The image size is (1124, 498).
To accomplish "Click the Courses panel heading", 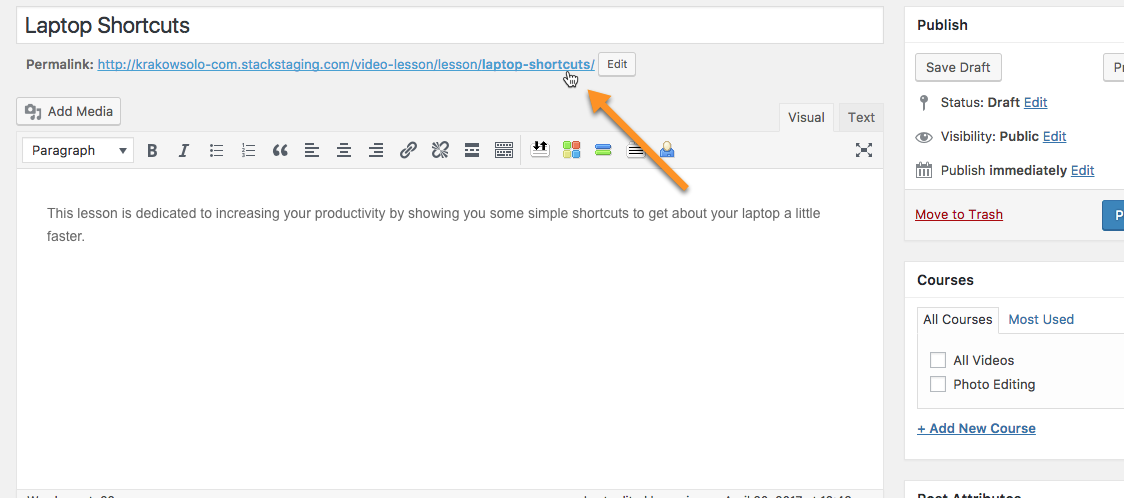I will click(946, 280).
